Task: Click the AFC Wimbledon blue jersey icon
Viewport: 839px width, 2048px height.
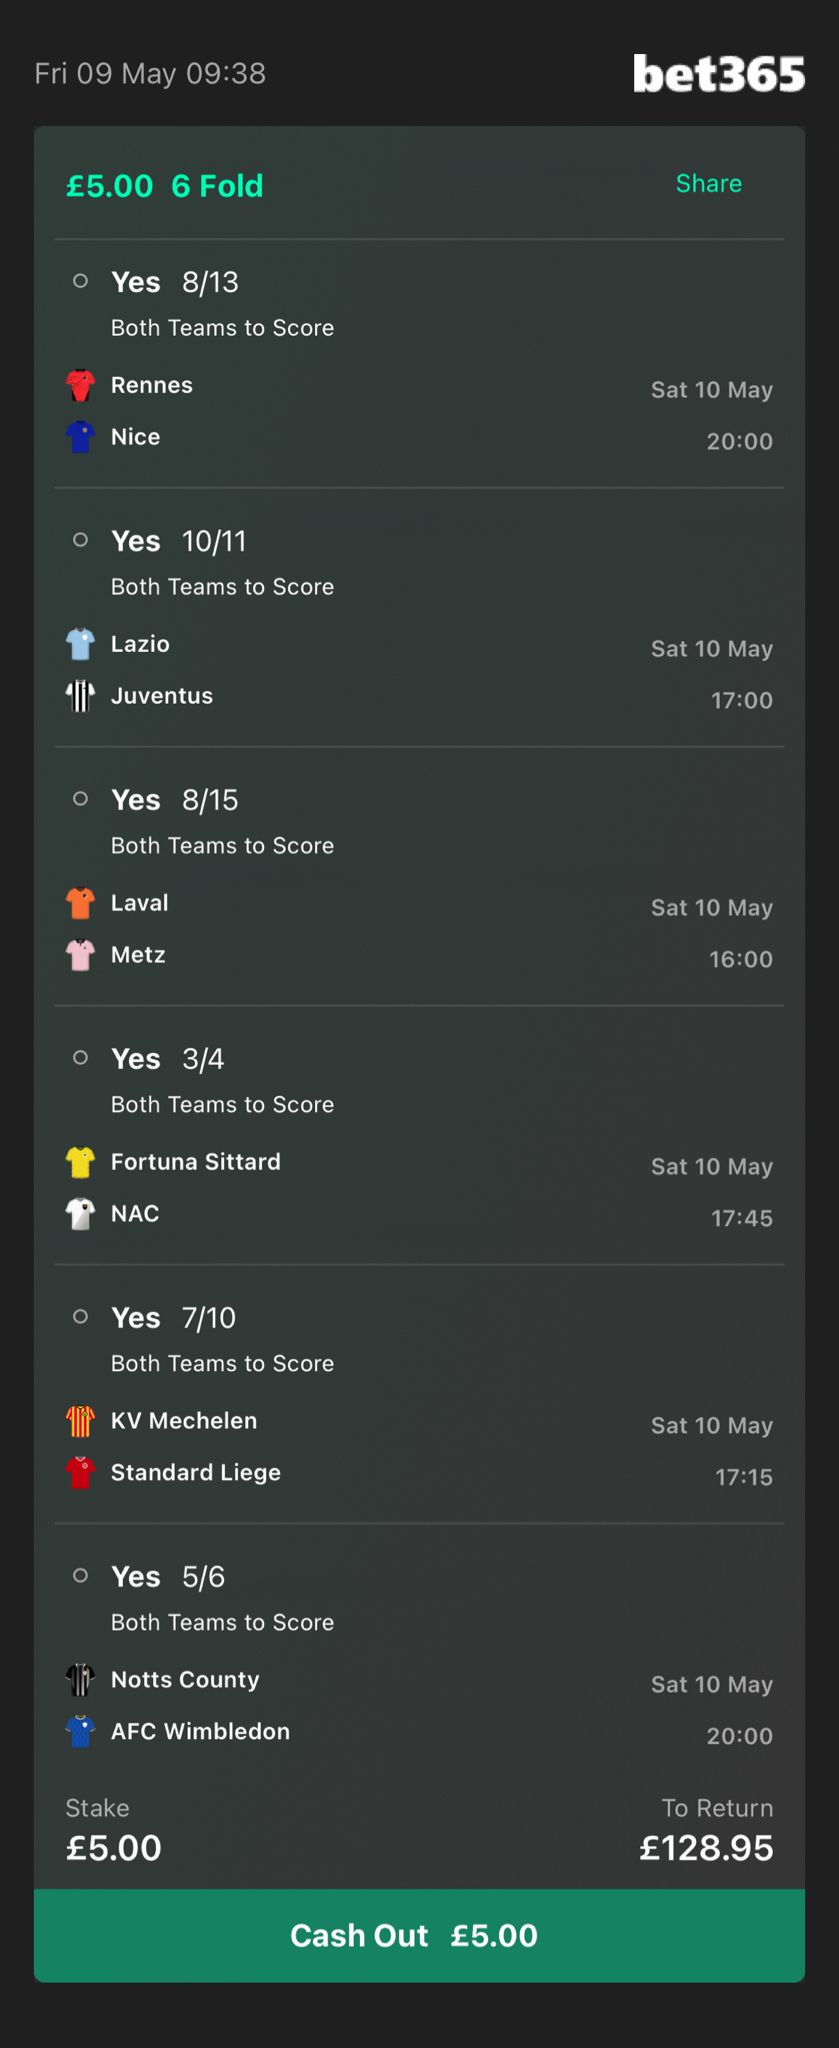Action: (80, 1732)
